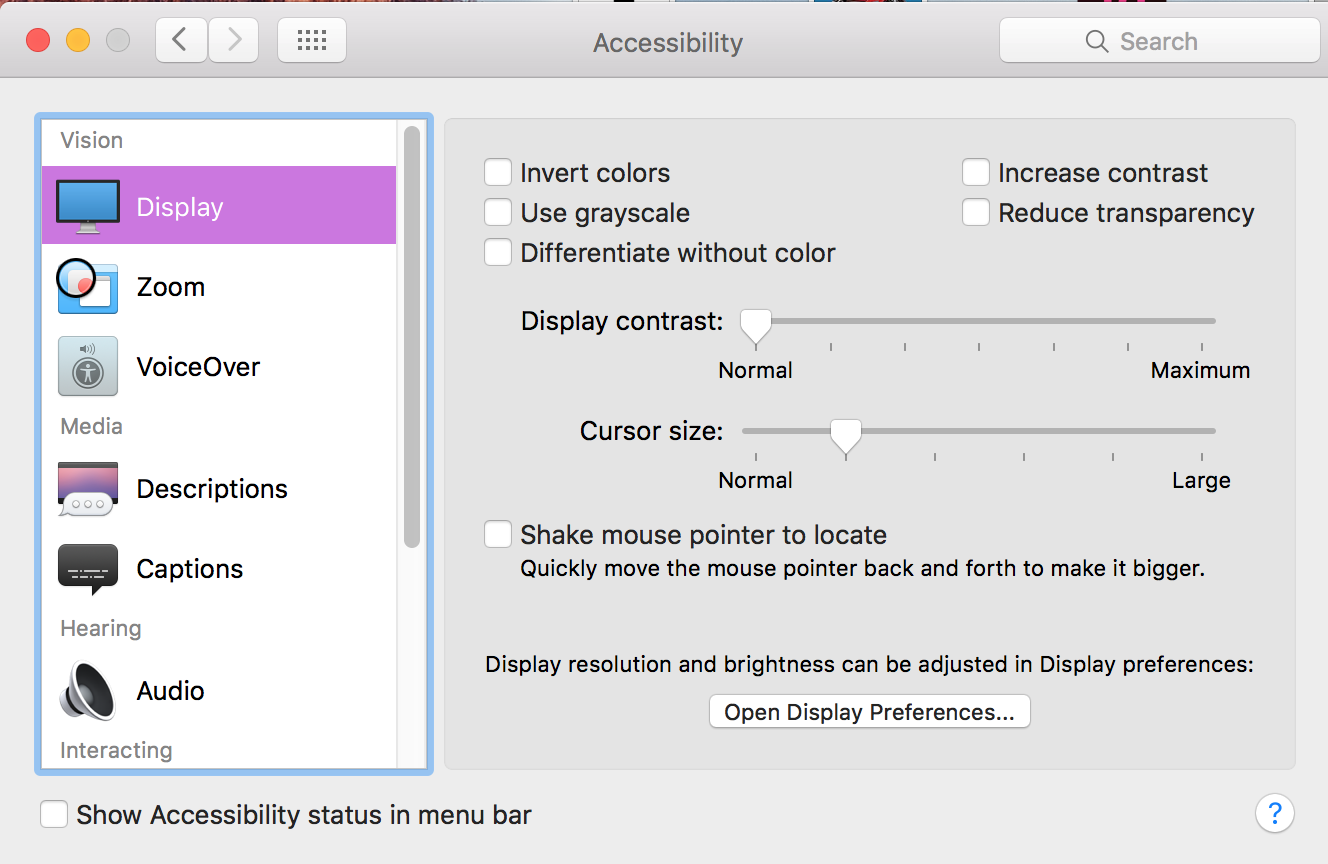Go forward using the right chevron button

pos(234,41)
